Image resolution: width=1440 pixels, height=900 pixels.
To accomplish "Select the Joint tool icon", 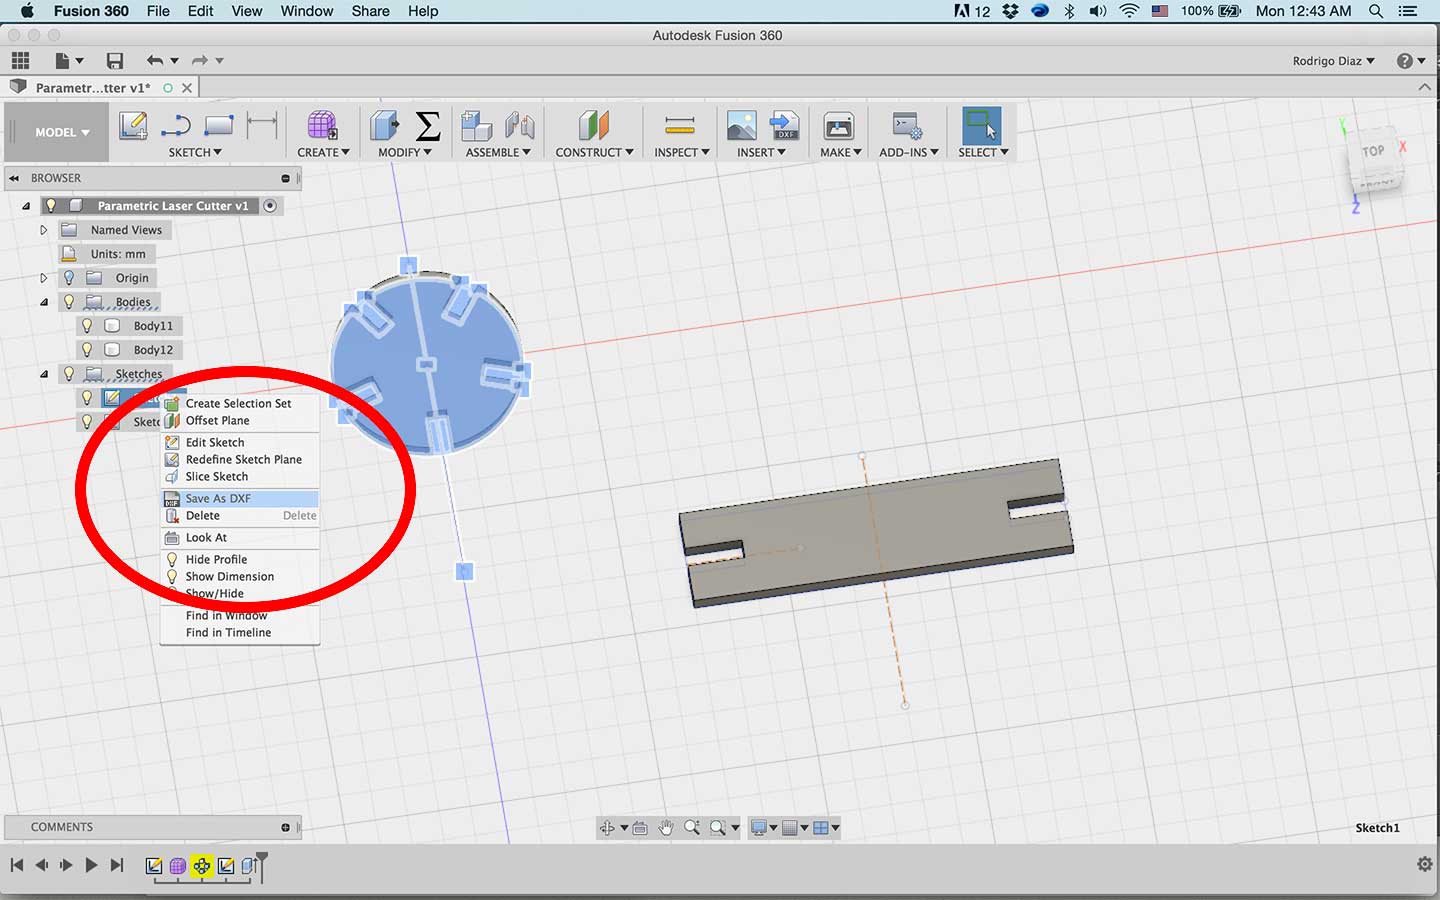I will pos(519,126).
